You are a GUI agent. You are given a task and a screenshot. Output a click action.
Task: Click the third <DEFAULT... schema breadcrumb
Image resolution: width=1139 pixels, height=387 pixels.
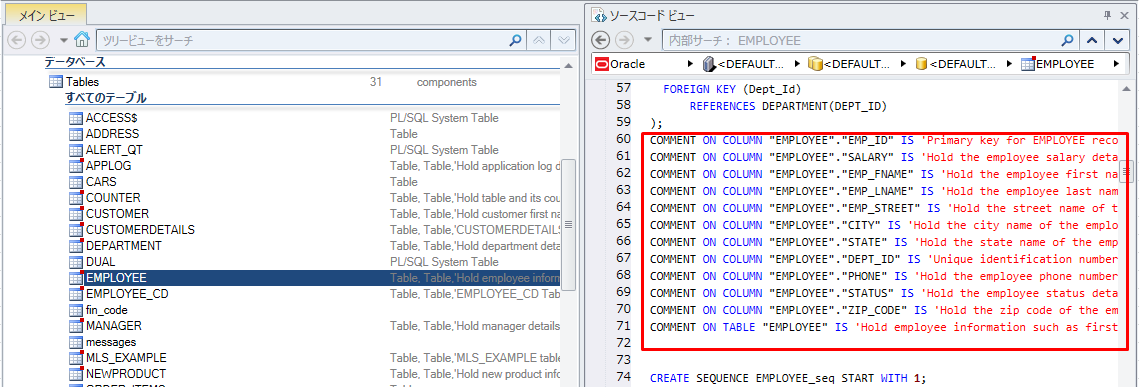click(x=956, y=64)
